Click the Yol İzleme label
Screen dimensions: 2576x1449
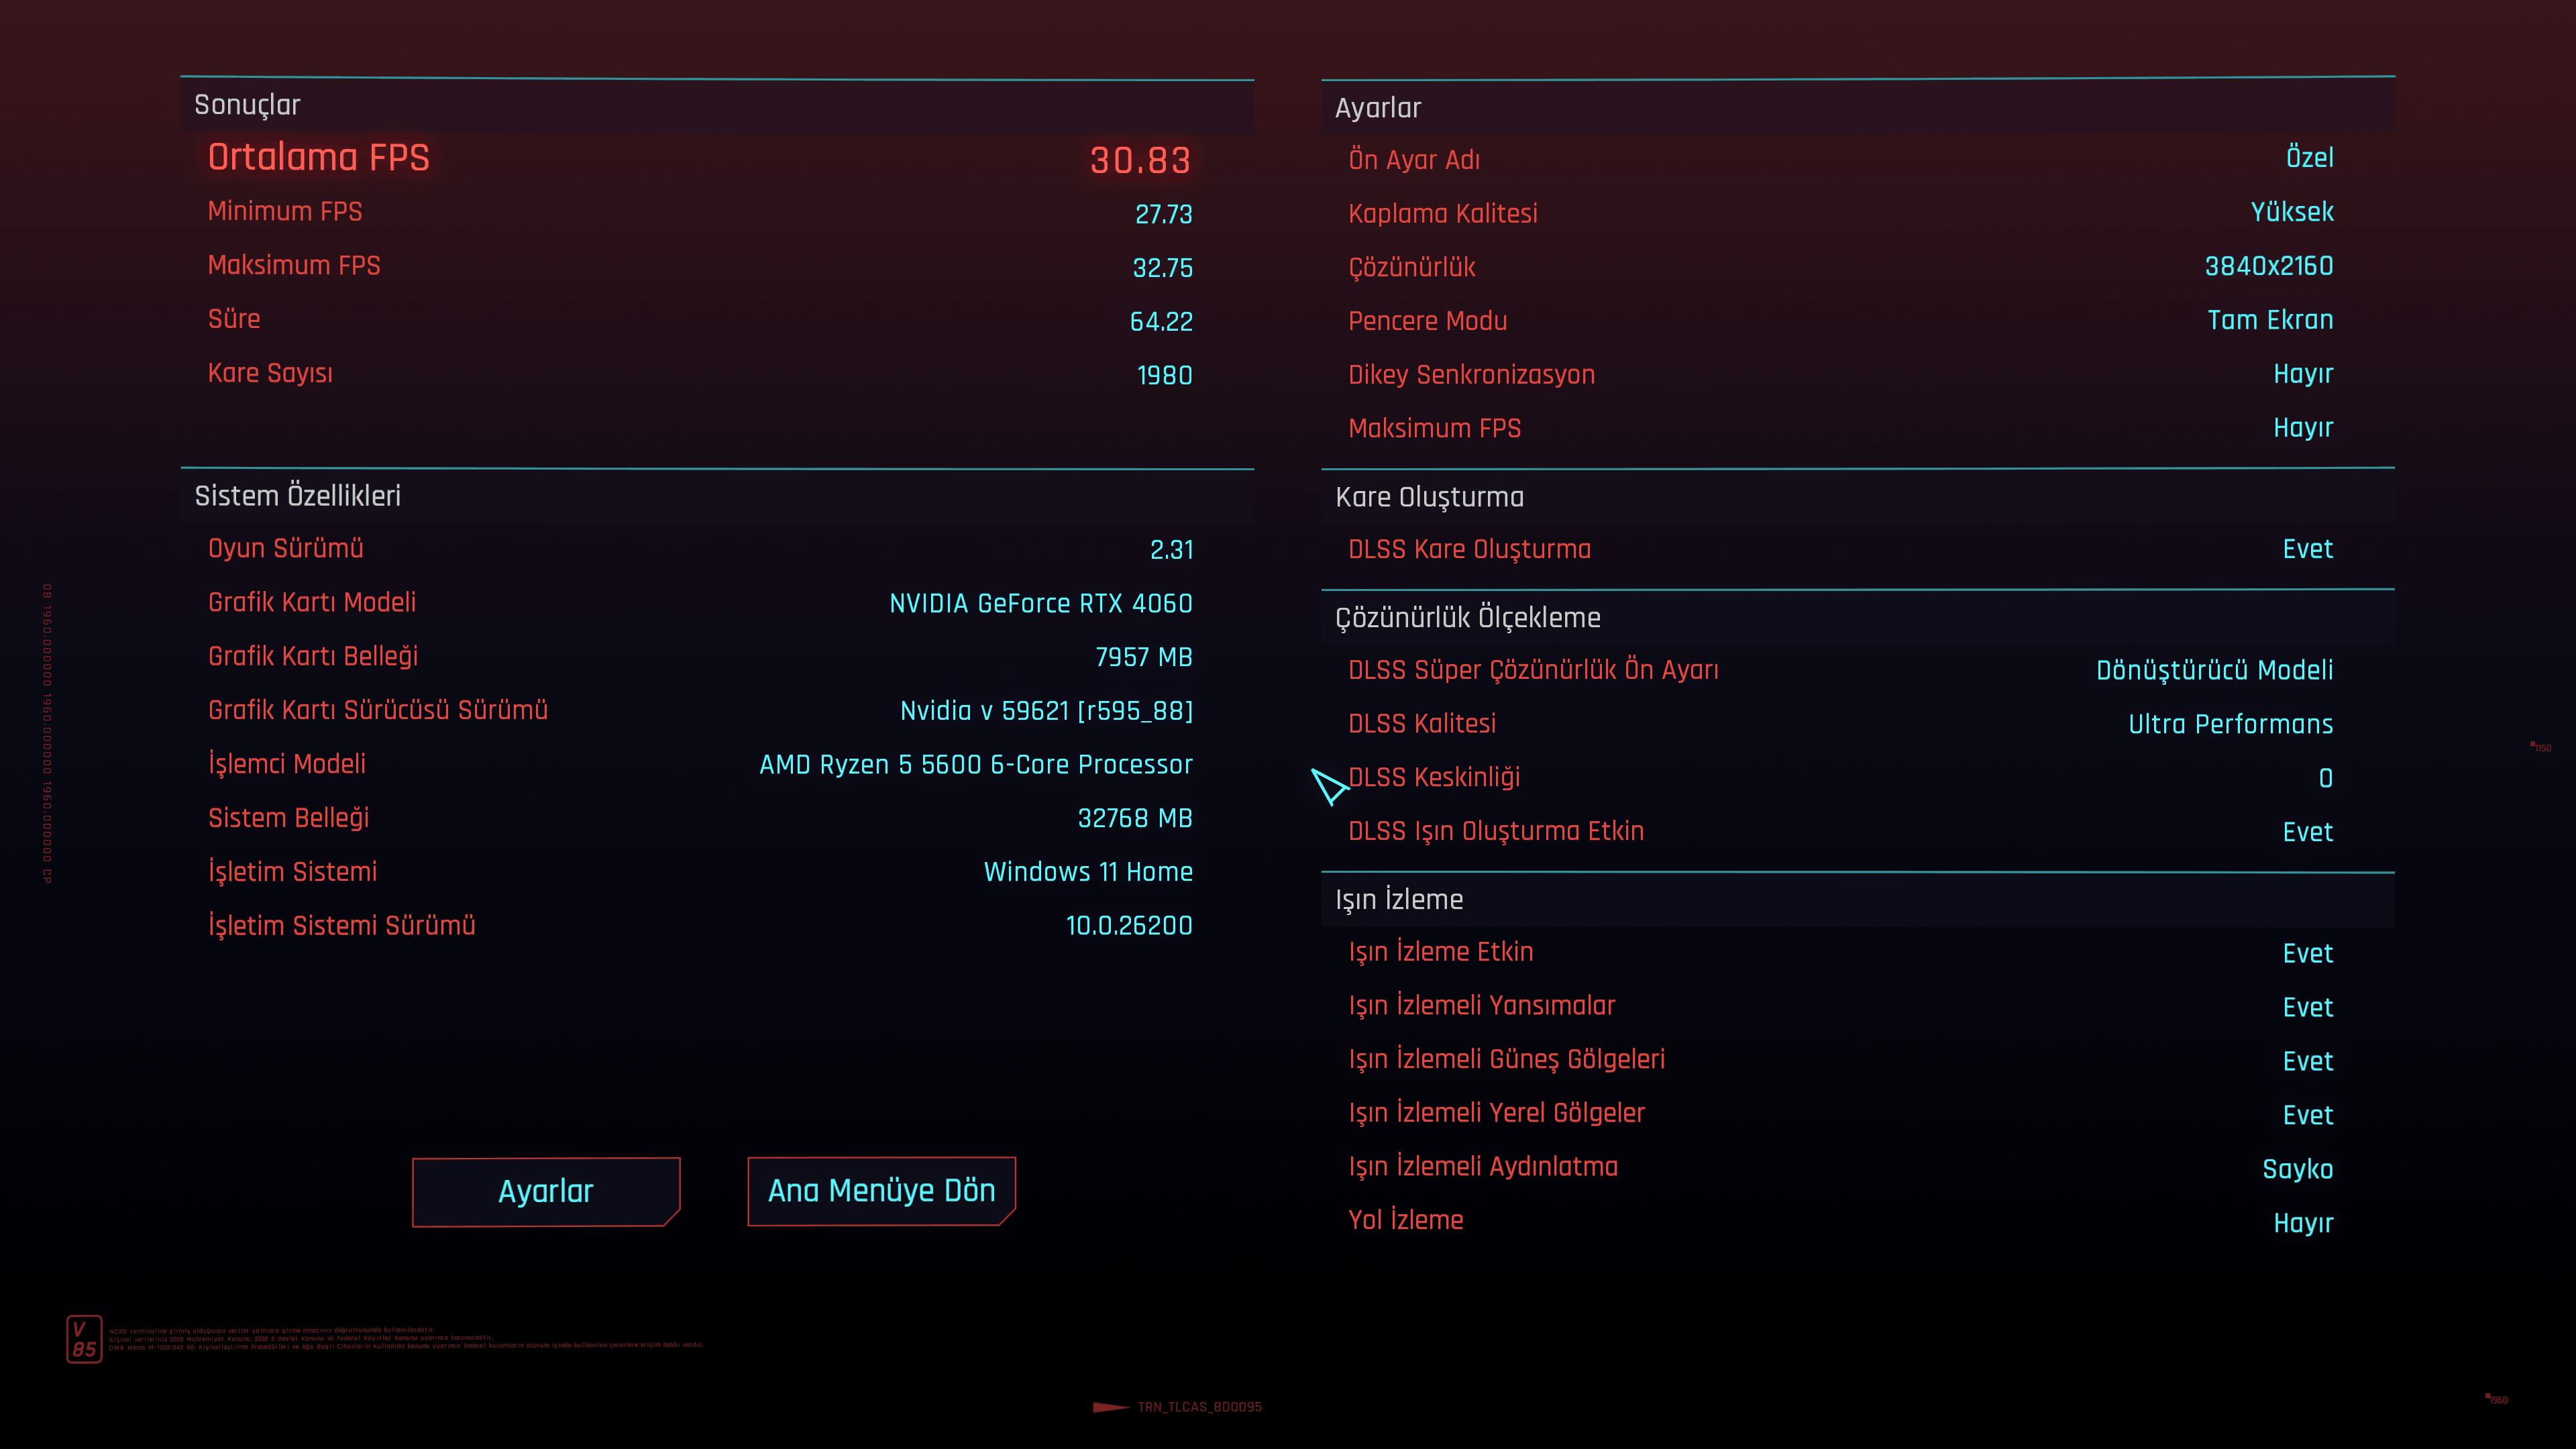[1405, 1220]
